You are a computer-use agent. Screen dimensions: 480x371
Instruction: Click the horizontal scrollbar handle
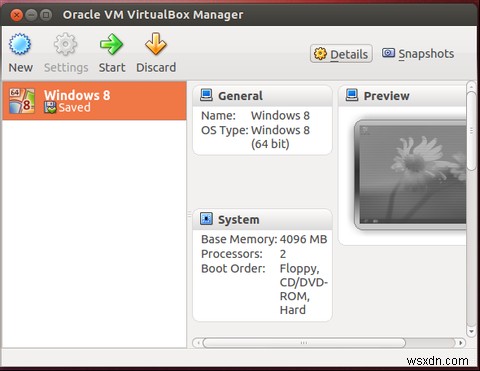(304, 343)
